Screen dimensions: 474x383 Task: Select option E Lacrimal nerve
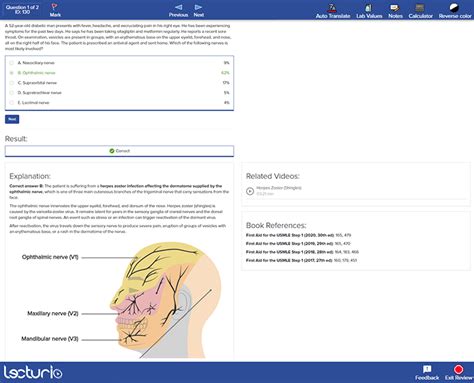[x=119, y=103]
